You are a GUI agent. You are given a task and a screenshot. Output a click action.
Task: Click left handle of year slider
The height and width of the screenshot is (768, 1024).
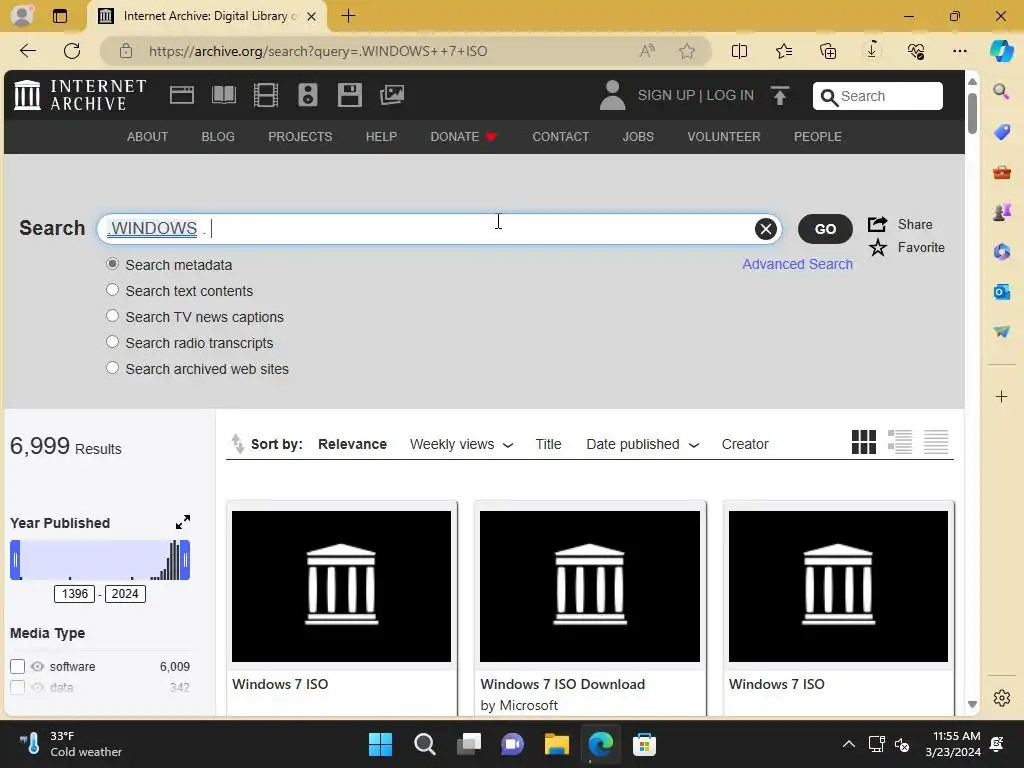pyautogui.click(x=15, y=560)
